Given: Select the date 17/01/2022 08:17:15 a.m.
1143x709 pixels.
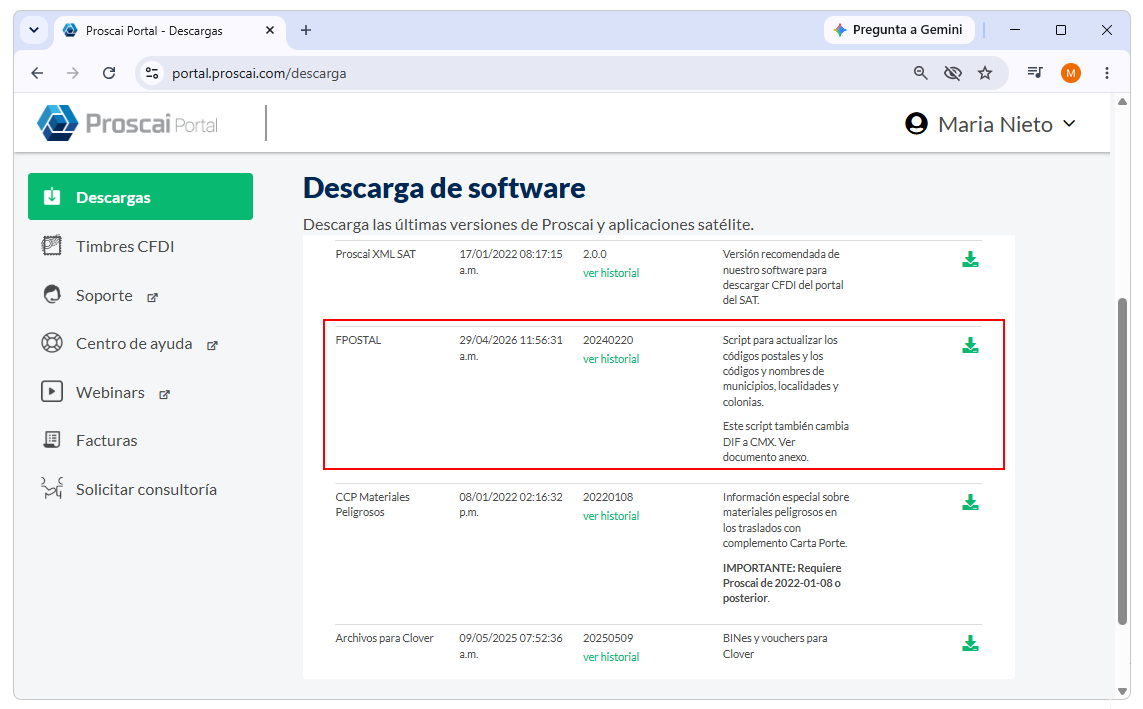Looking at the screenshot, I should click(511, 262).
